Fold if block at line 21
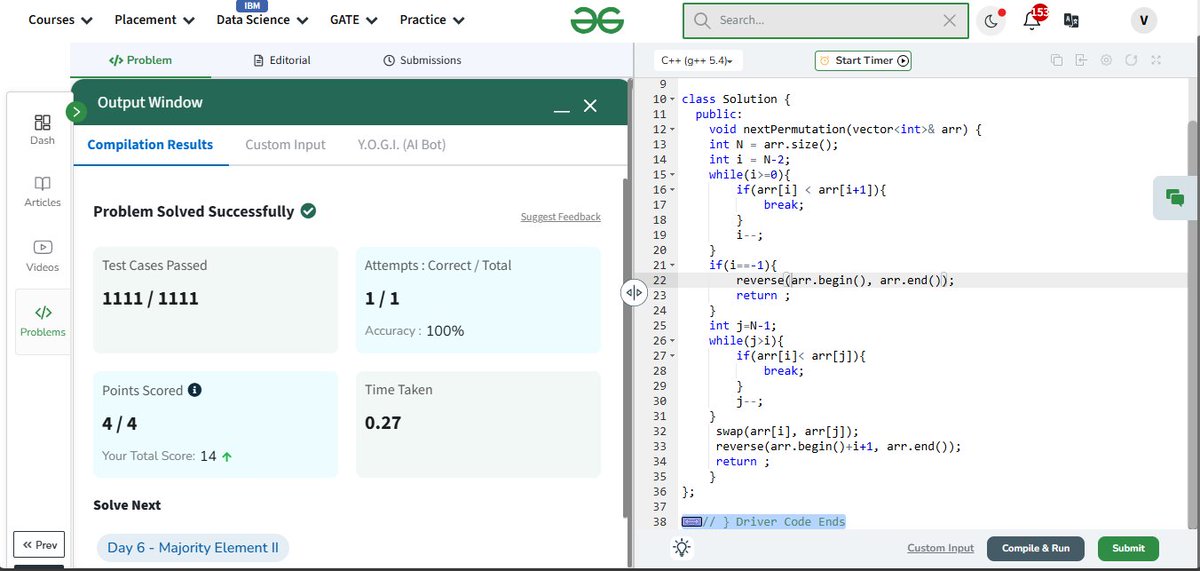This screenshot has height=571, width=1200. (672, 265)
